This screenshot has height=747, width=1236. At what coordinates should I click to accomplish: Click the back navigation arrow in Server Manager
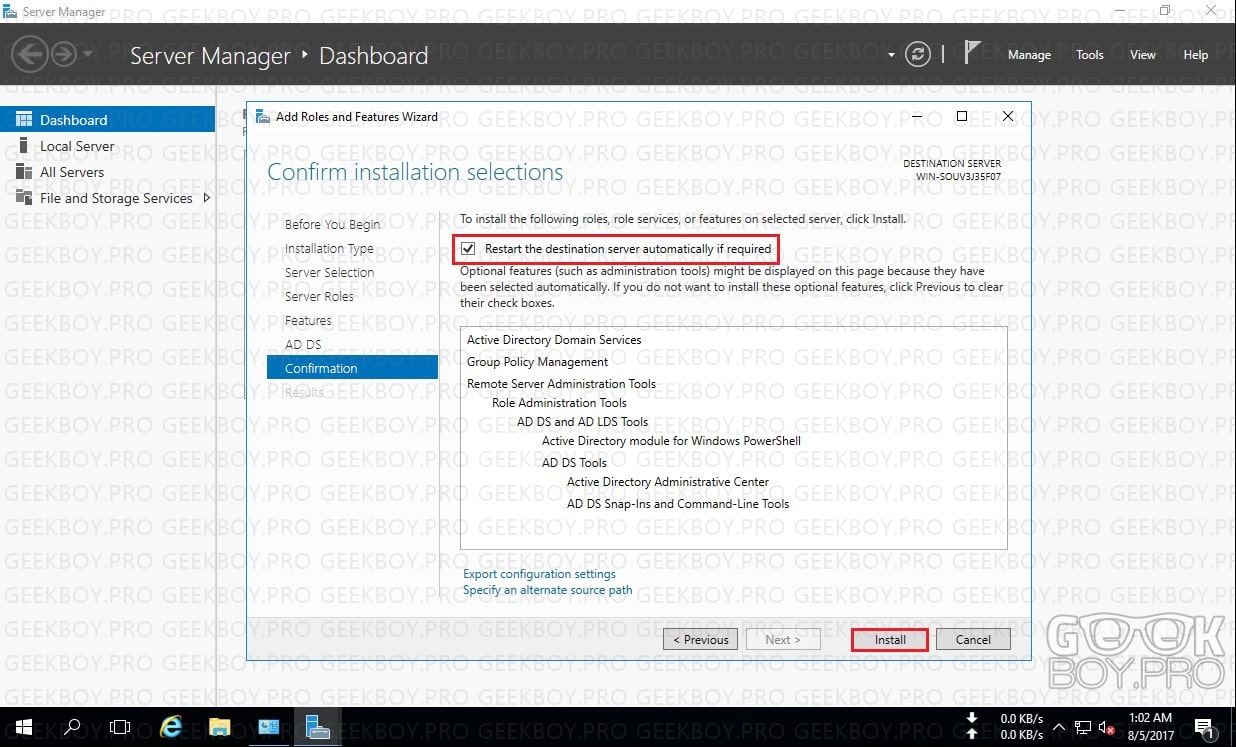coord(30,55)
